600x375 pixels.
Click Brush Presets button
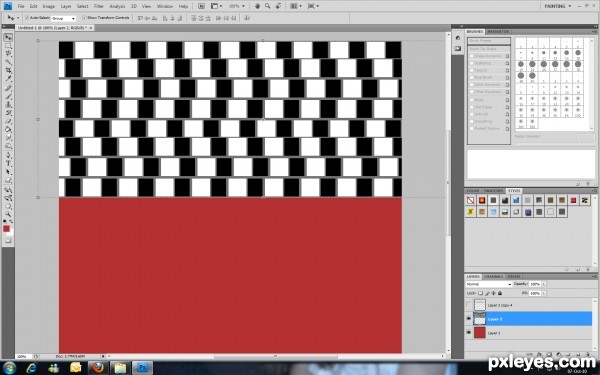click(x=489, y=41)
